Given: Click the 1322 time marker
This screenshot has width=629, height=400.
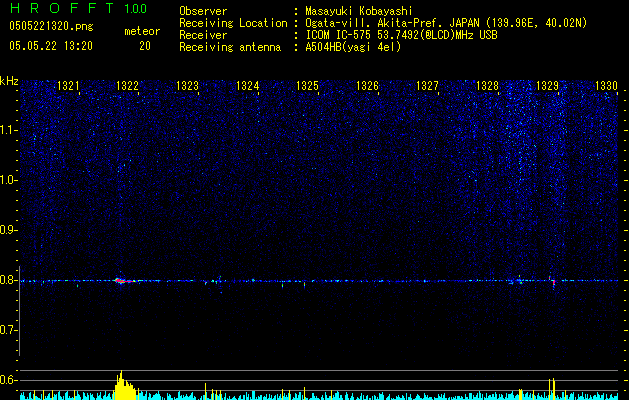Looking at the screenshot, I should pos(127,86).
